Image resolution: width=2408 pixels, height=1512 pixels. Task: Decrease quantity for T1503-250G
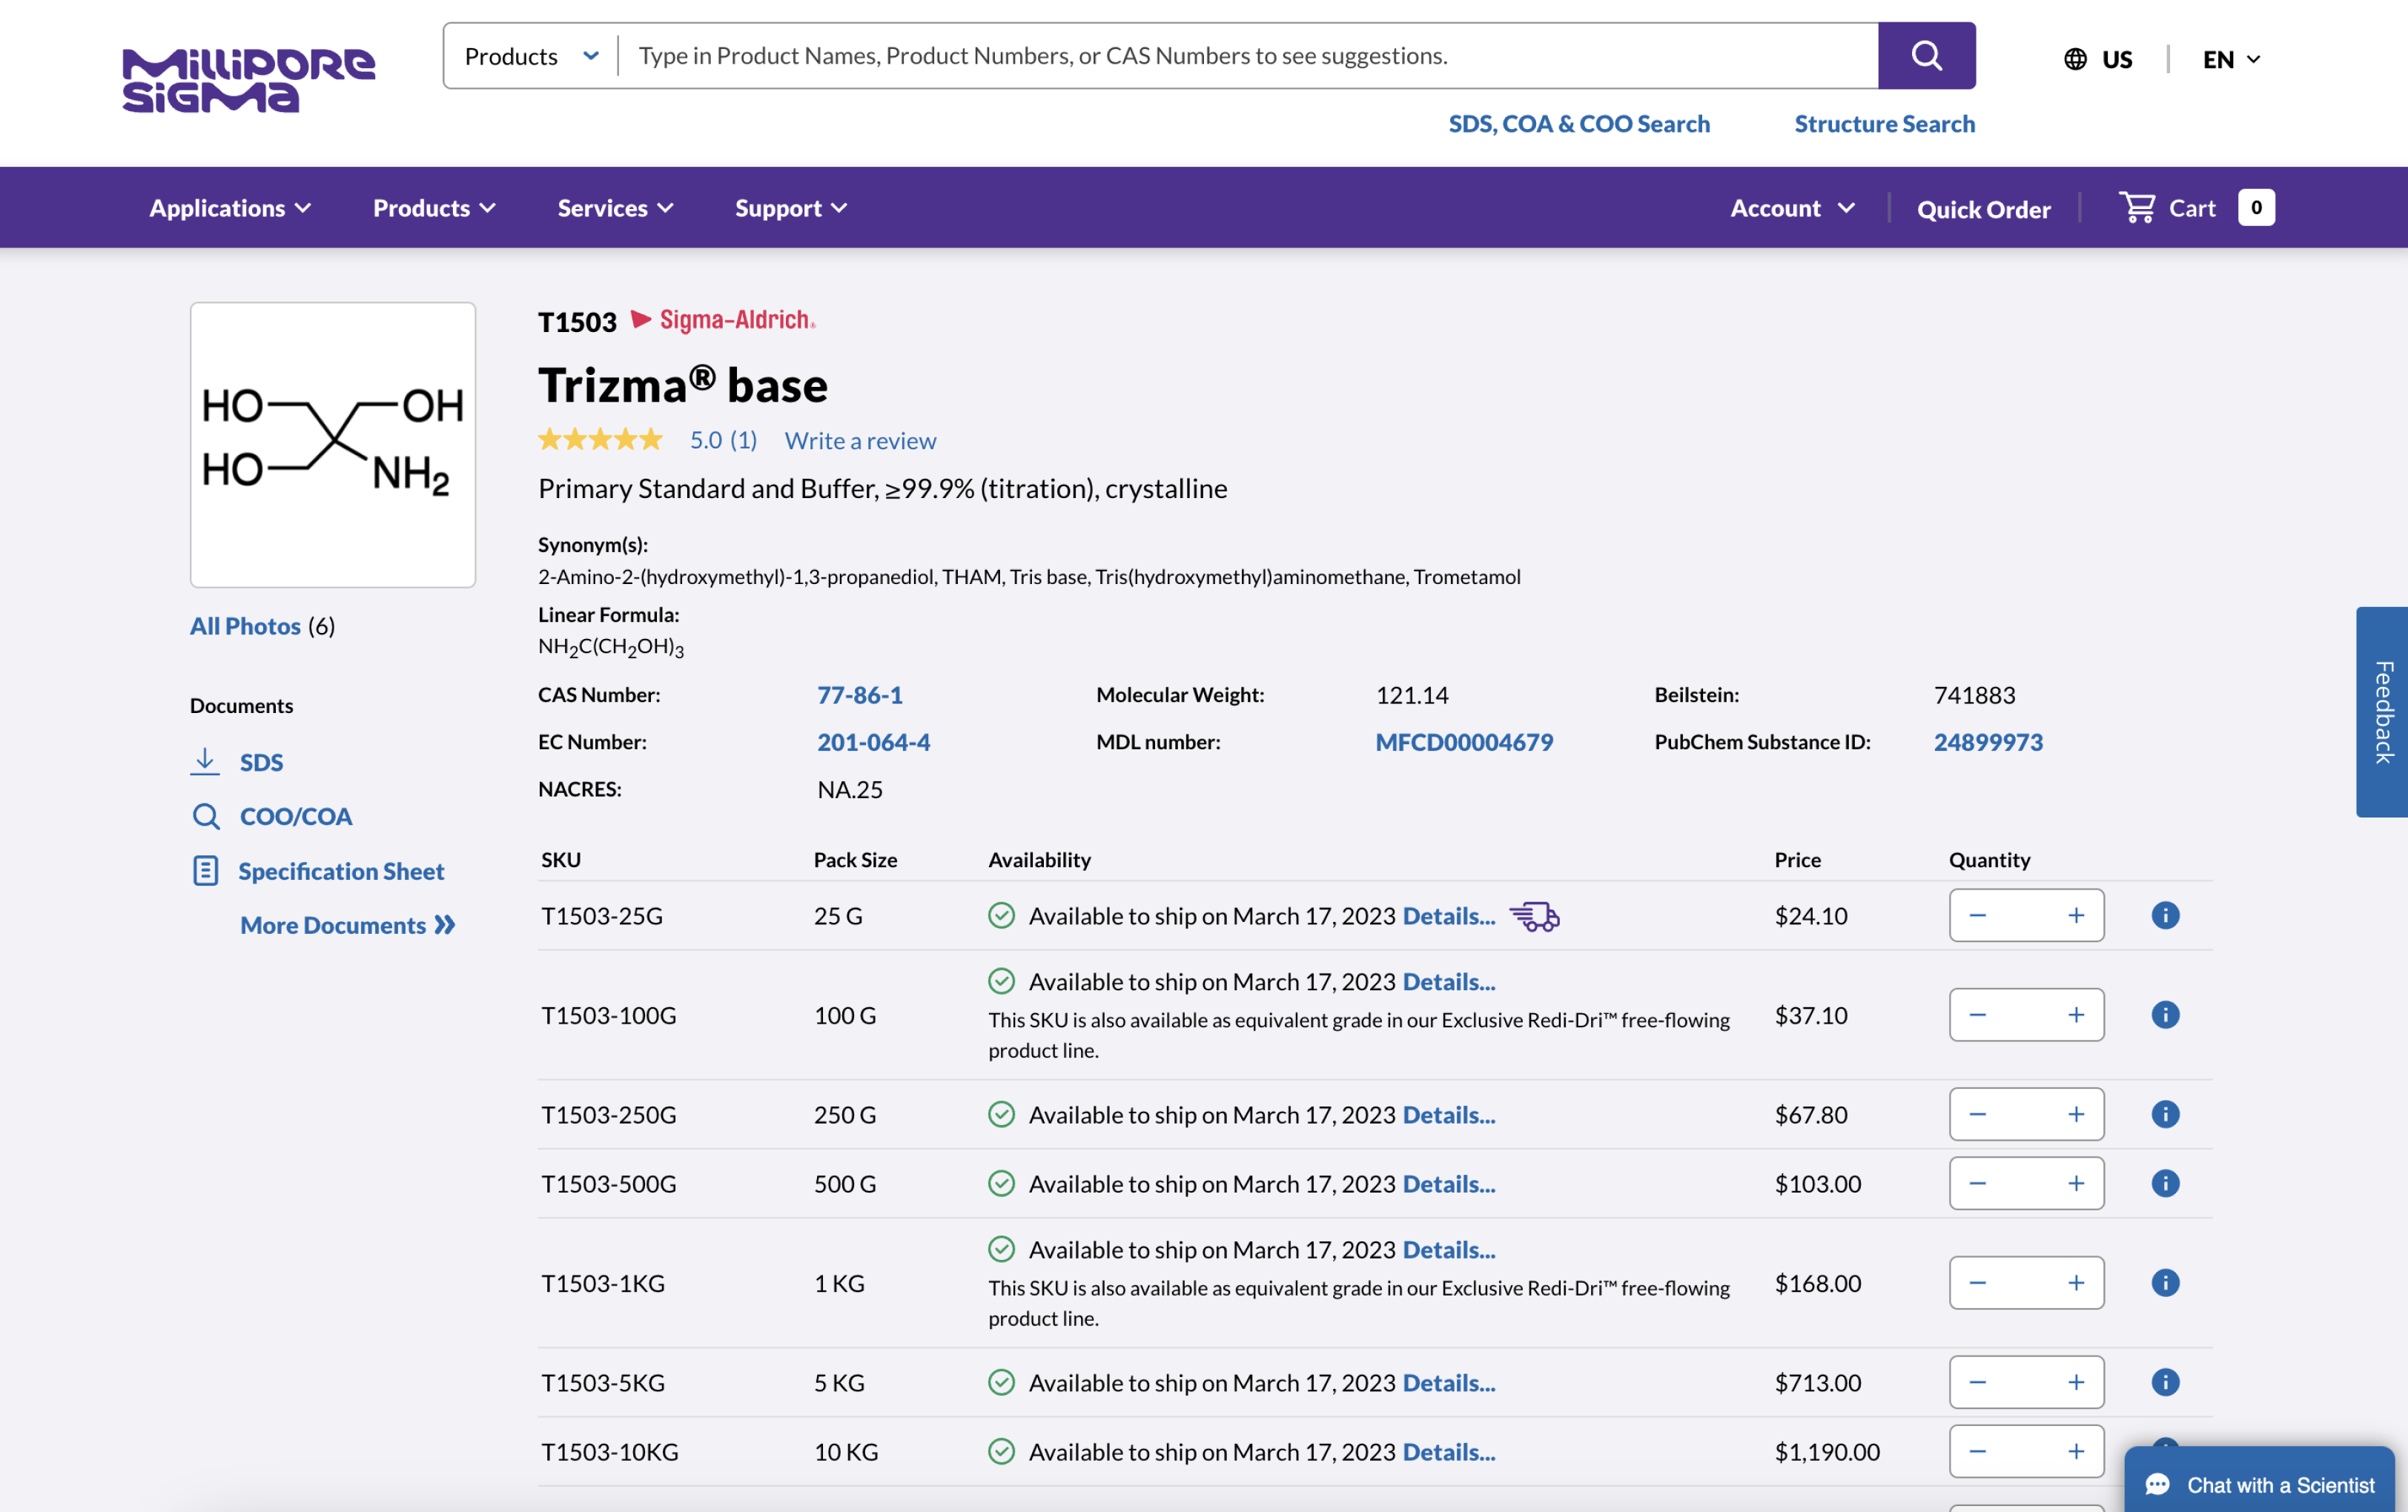(1977, 1114)
